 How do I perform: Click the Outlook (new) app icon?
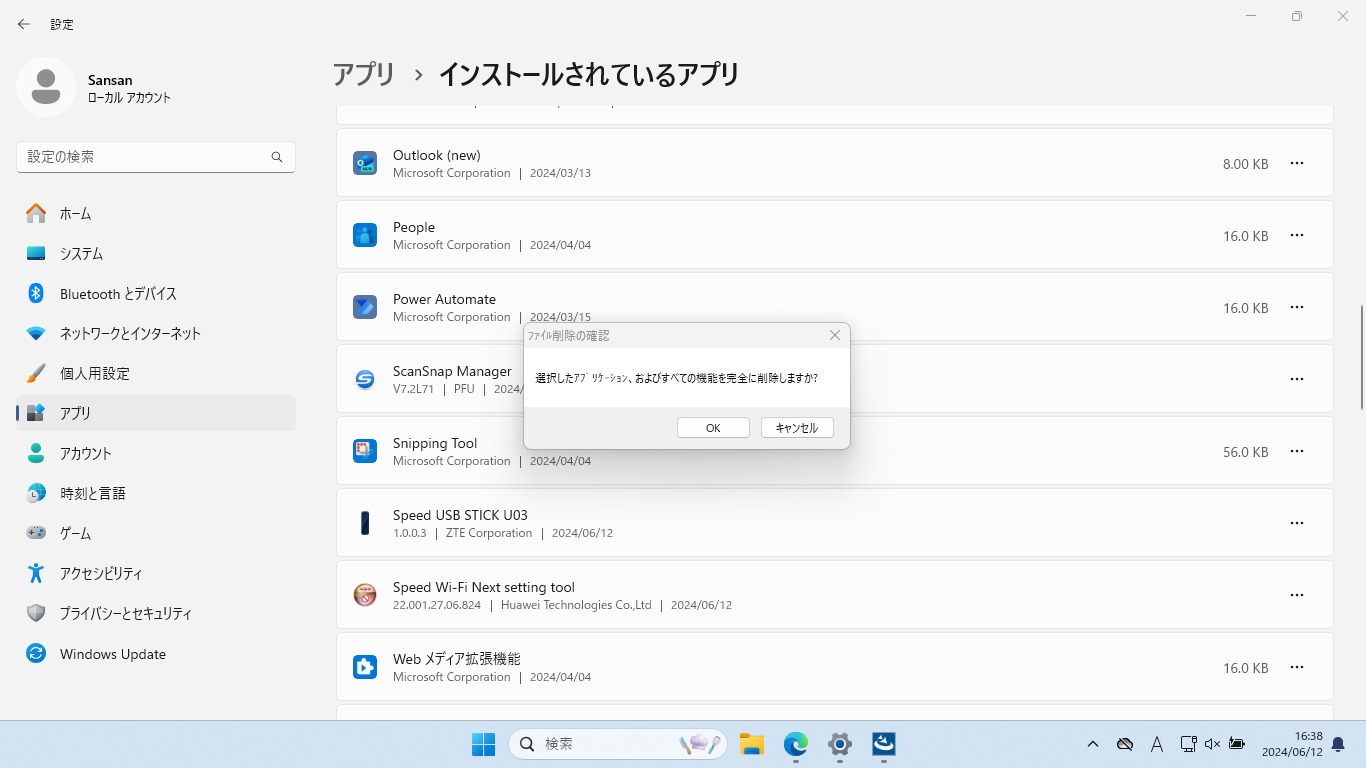tap(365, 163)
